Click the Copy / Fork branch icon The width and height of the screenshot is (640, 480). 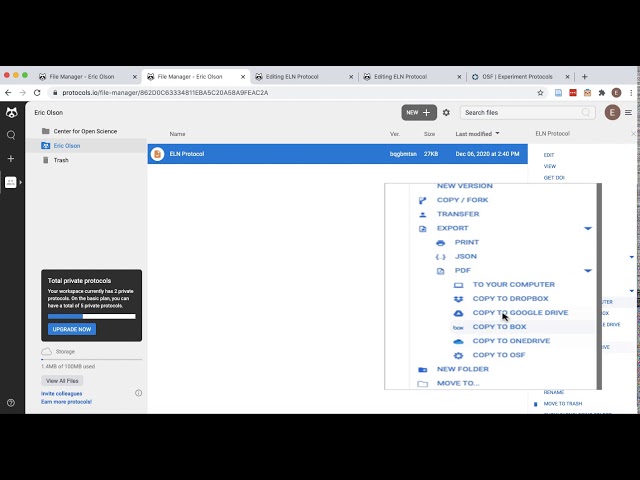tap(422, 200)
